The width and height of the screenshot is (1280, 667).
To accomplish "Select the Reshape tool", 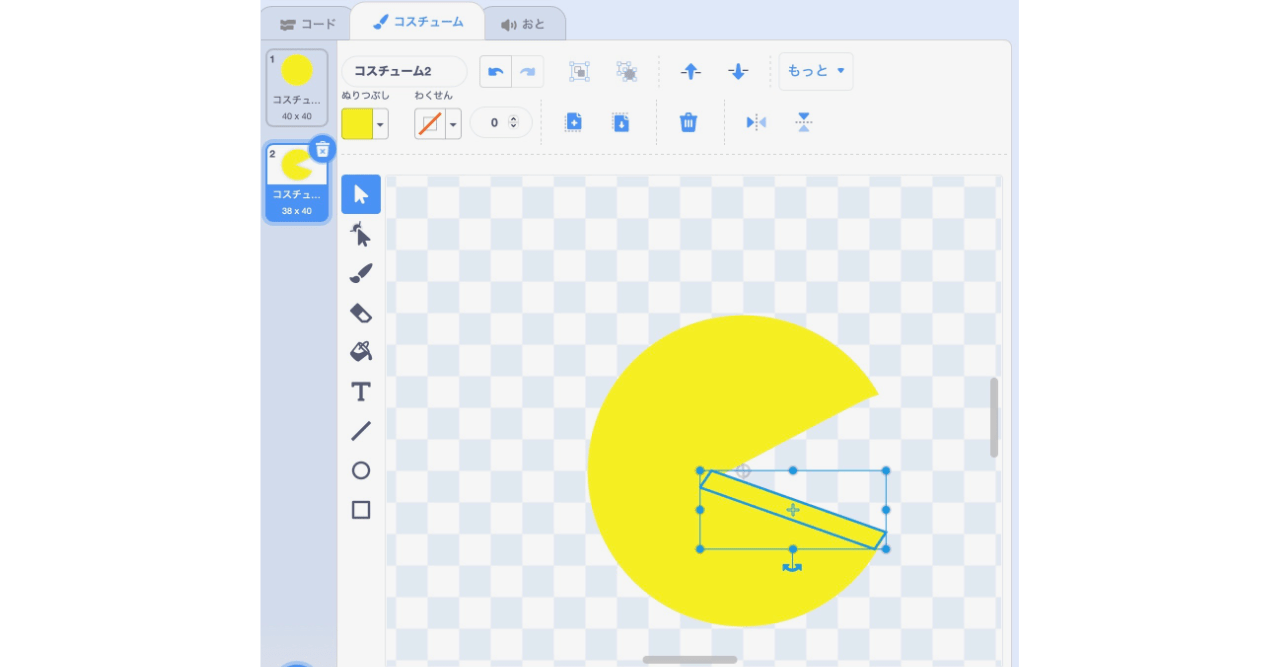I will [361, 235].
